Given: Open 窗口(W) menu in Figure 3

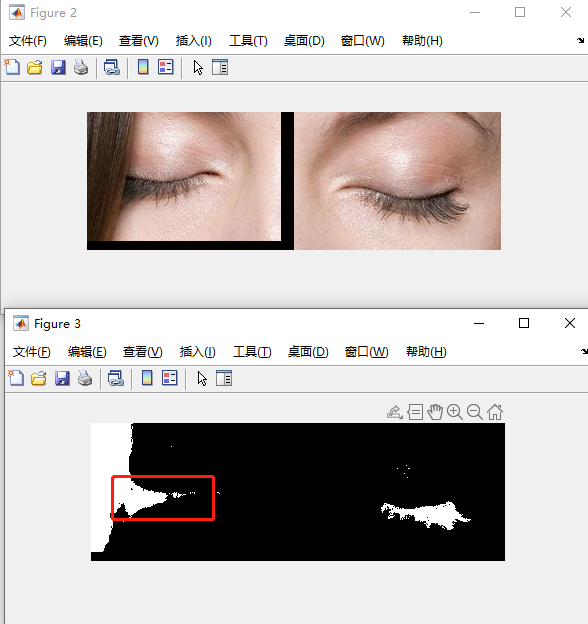Looking at the screenshot, I should (367, 352).
